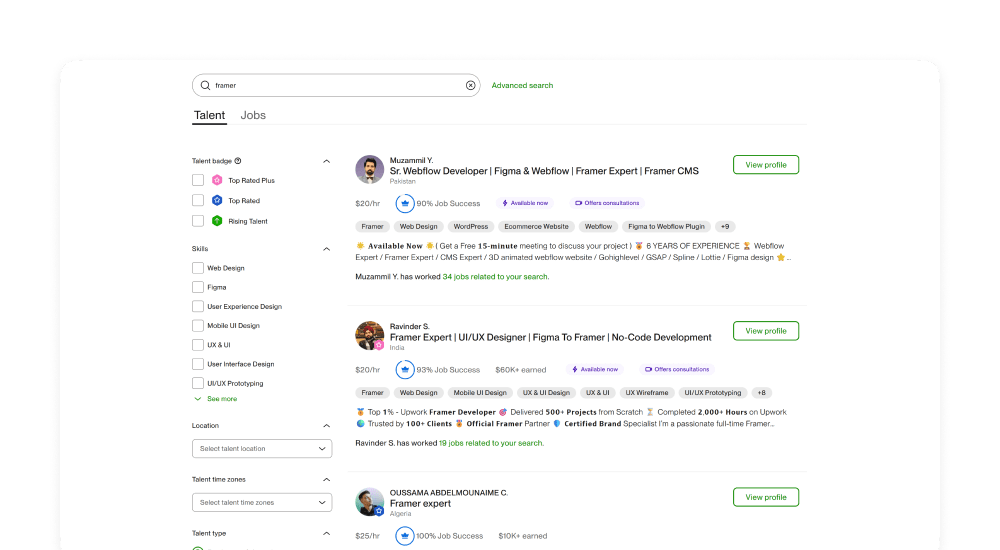Screen dimensions: 1000x550
Task: Select the UX & UI skill checkbox
Action: point(198,345)
